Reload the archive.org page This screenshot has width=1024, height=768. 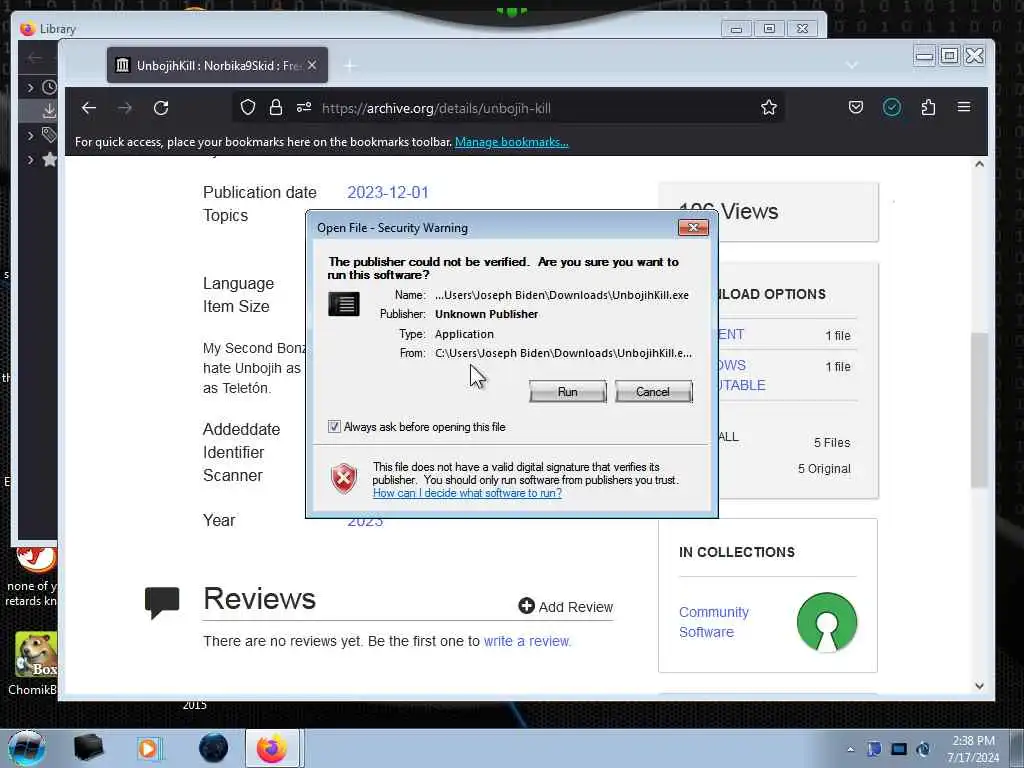pos(161,108)
